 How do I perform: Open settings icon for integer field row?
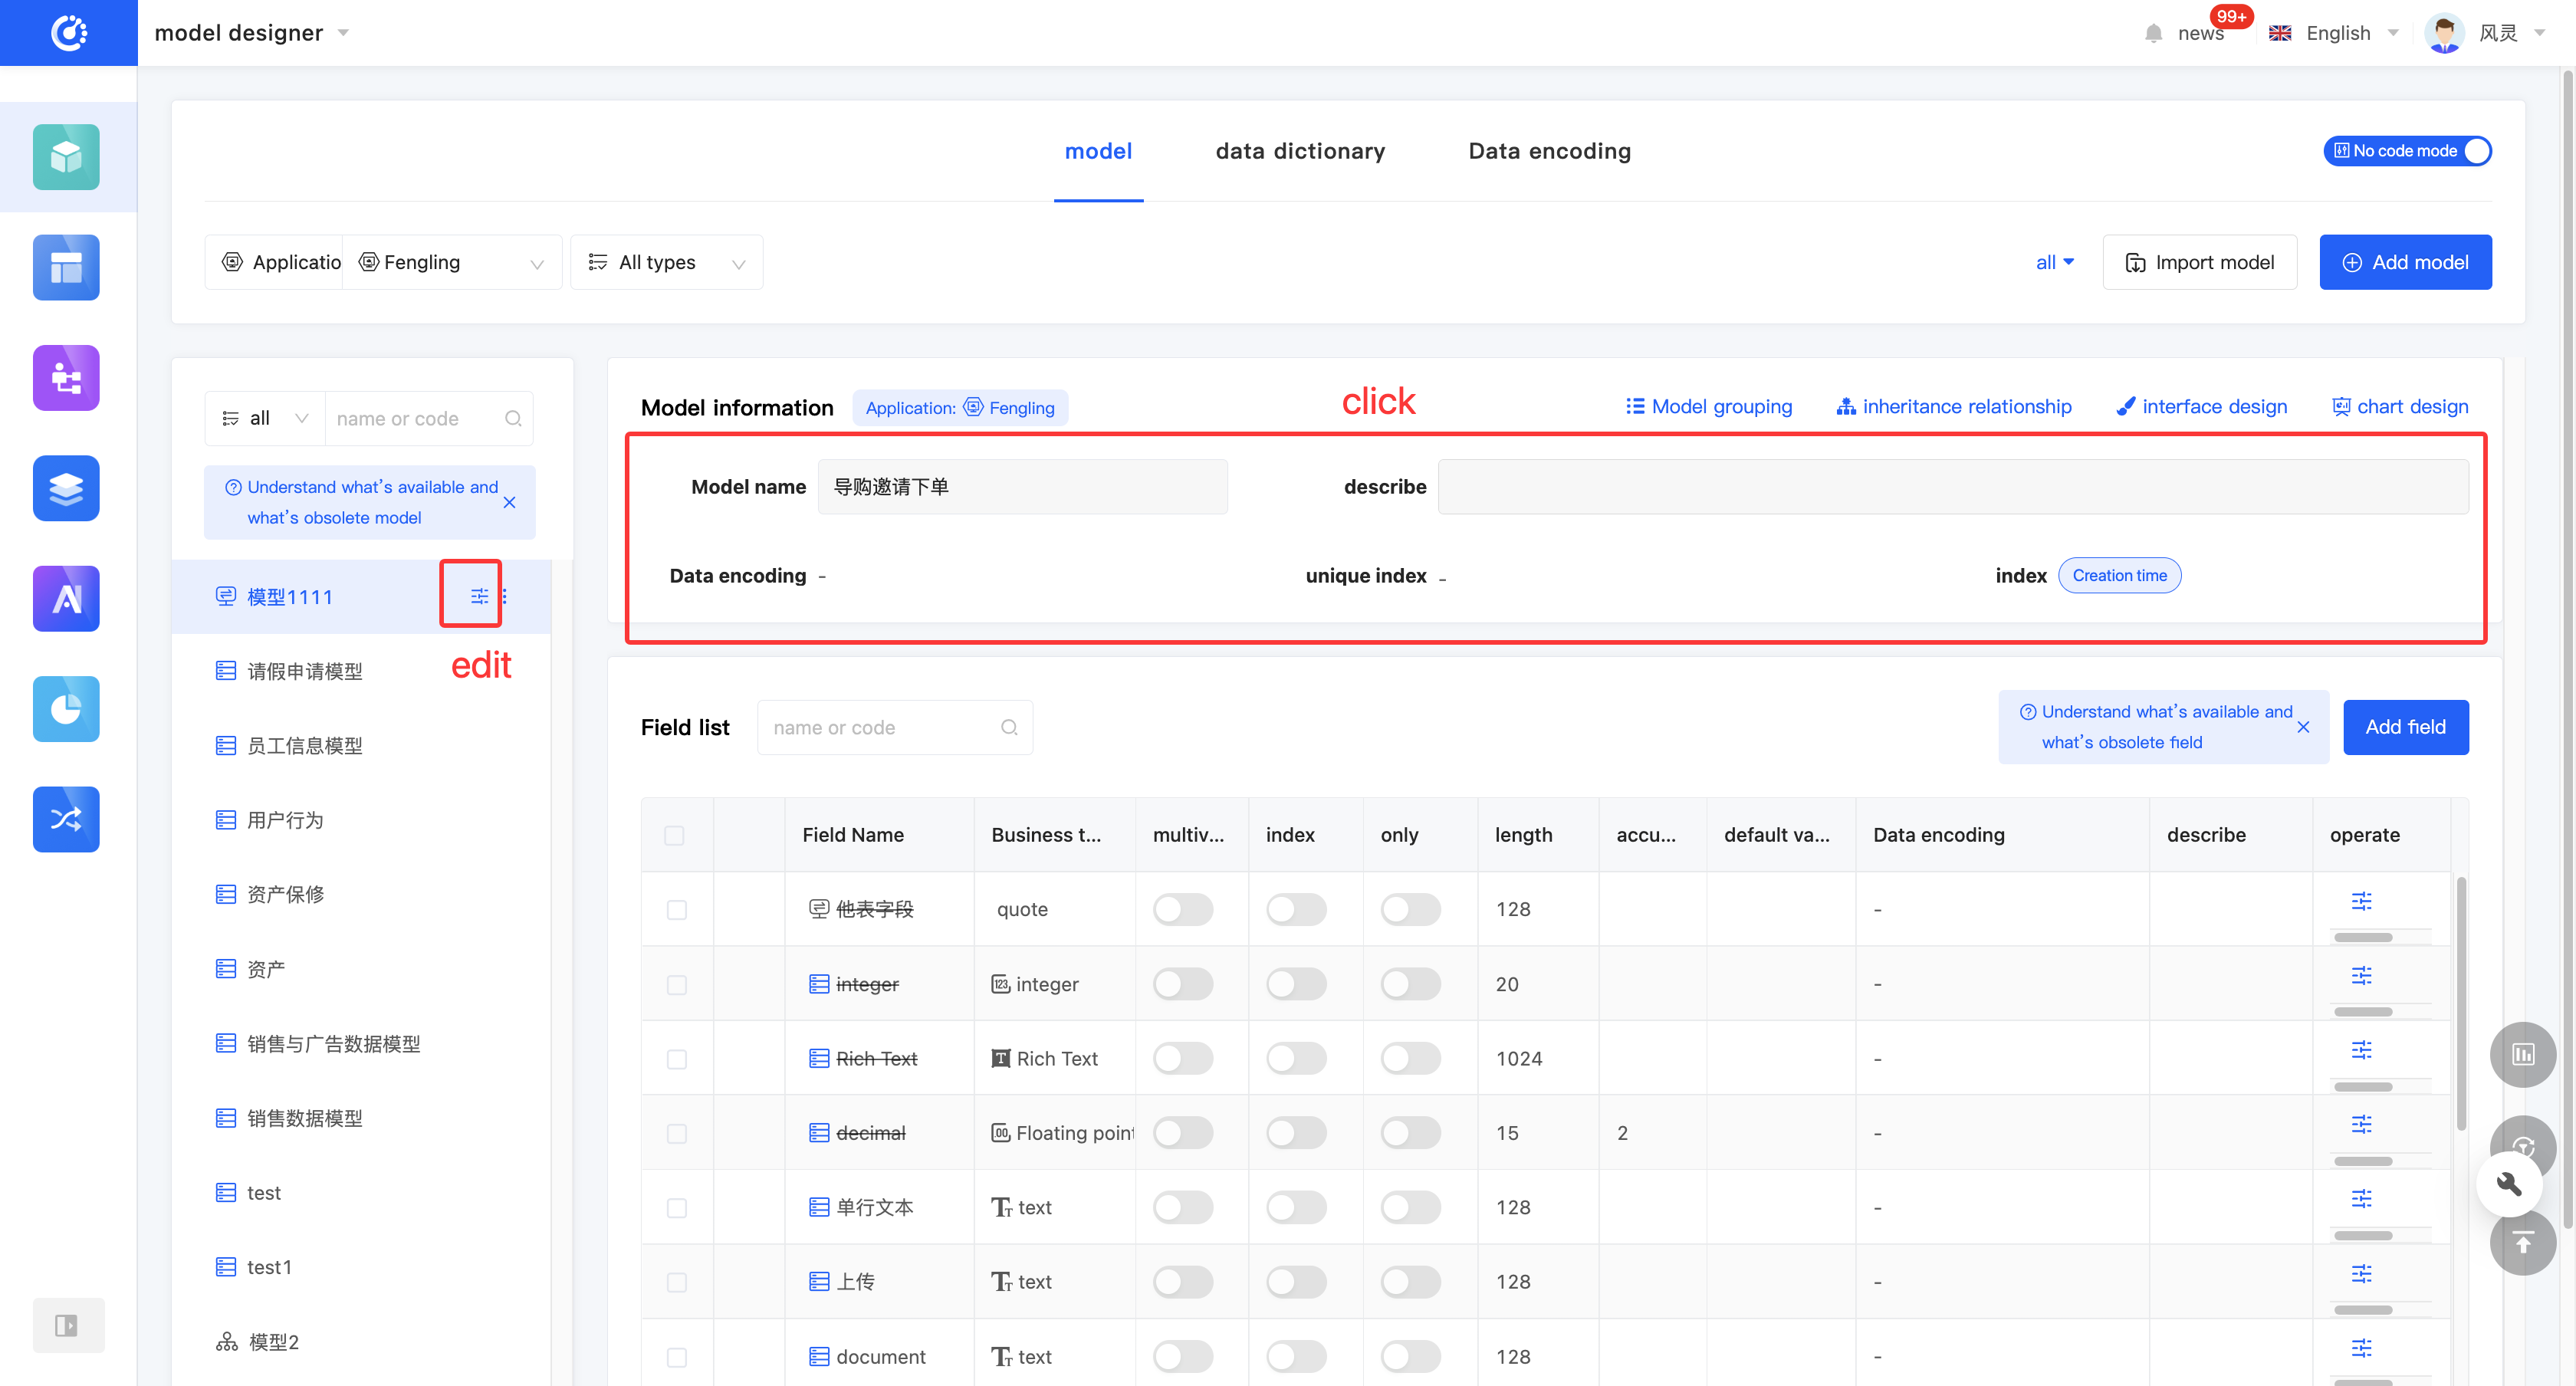(2361, 975)
